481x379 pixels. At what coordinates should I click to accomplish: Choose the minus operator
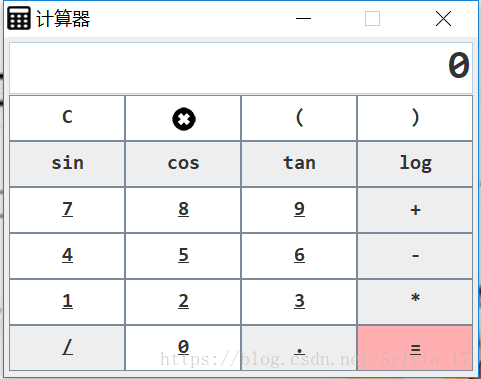[x=415, y=256]
